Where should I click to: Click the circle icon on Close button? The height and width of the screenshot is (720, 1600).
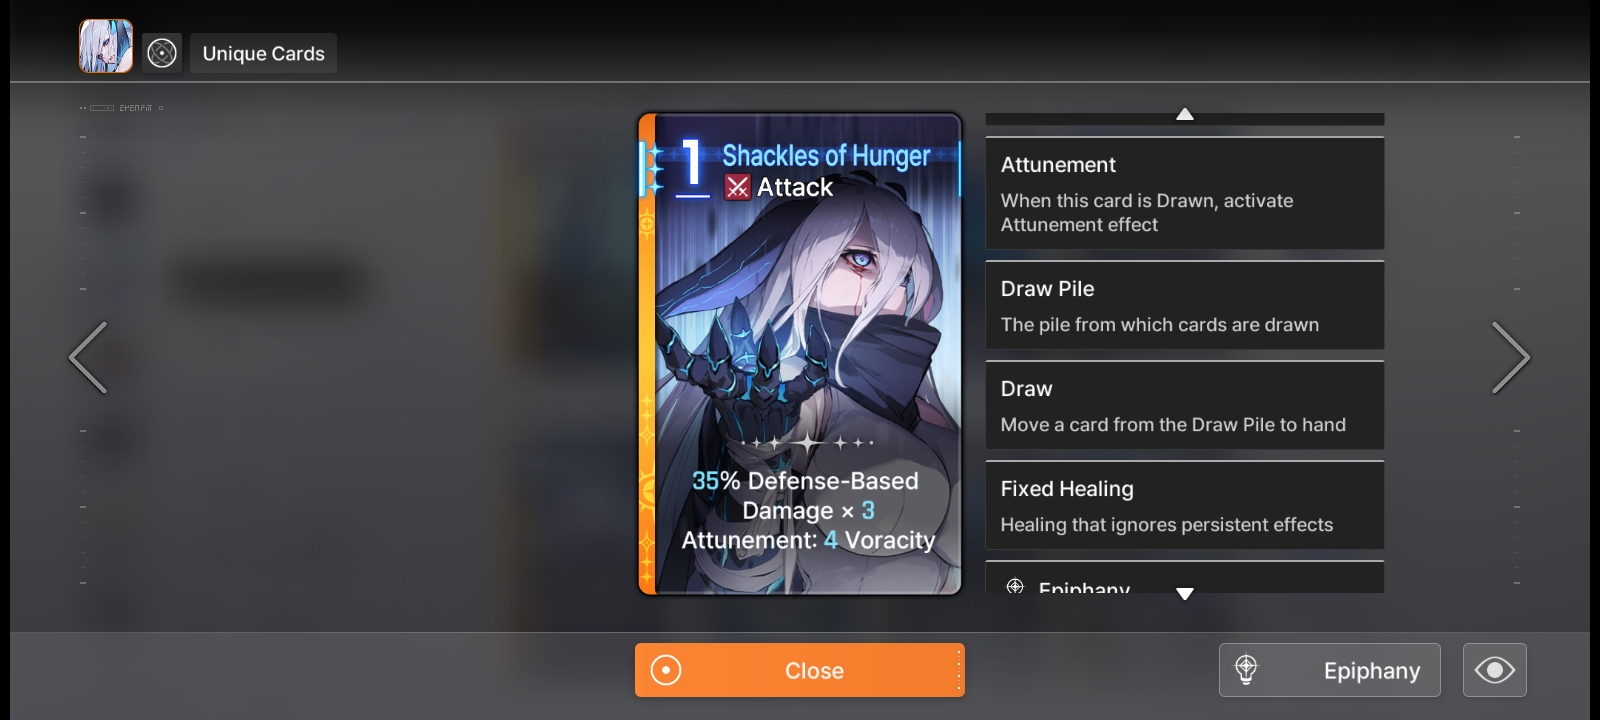point(666,670)
